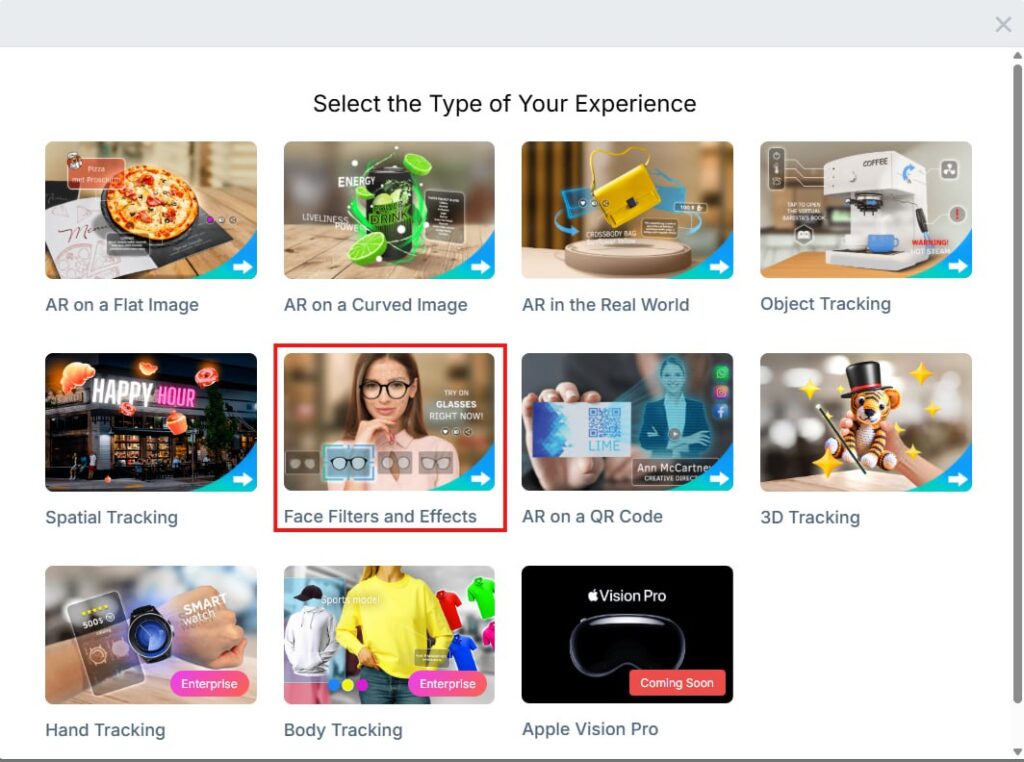Select the Object Tracking text label
The width and height of the screenshot is (1024, 762).
coord(825,304)
